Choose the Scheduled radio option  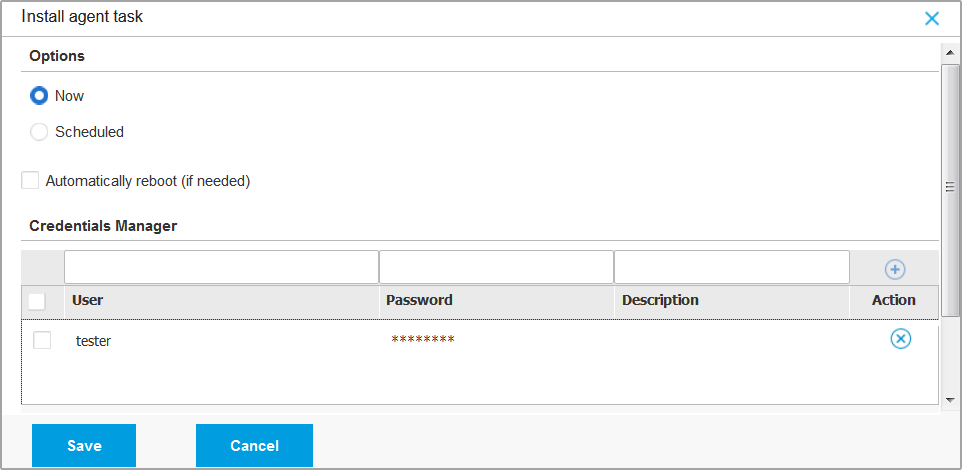pos(40,132)
